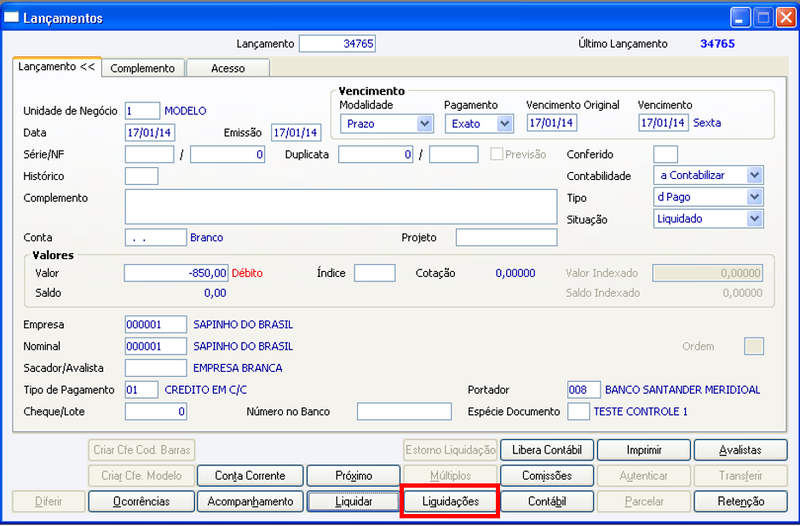Click the Liquidar button
This screenshot has height=526, width=800.
click(x=354, y=502)
